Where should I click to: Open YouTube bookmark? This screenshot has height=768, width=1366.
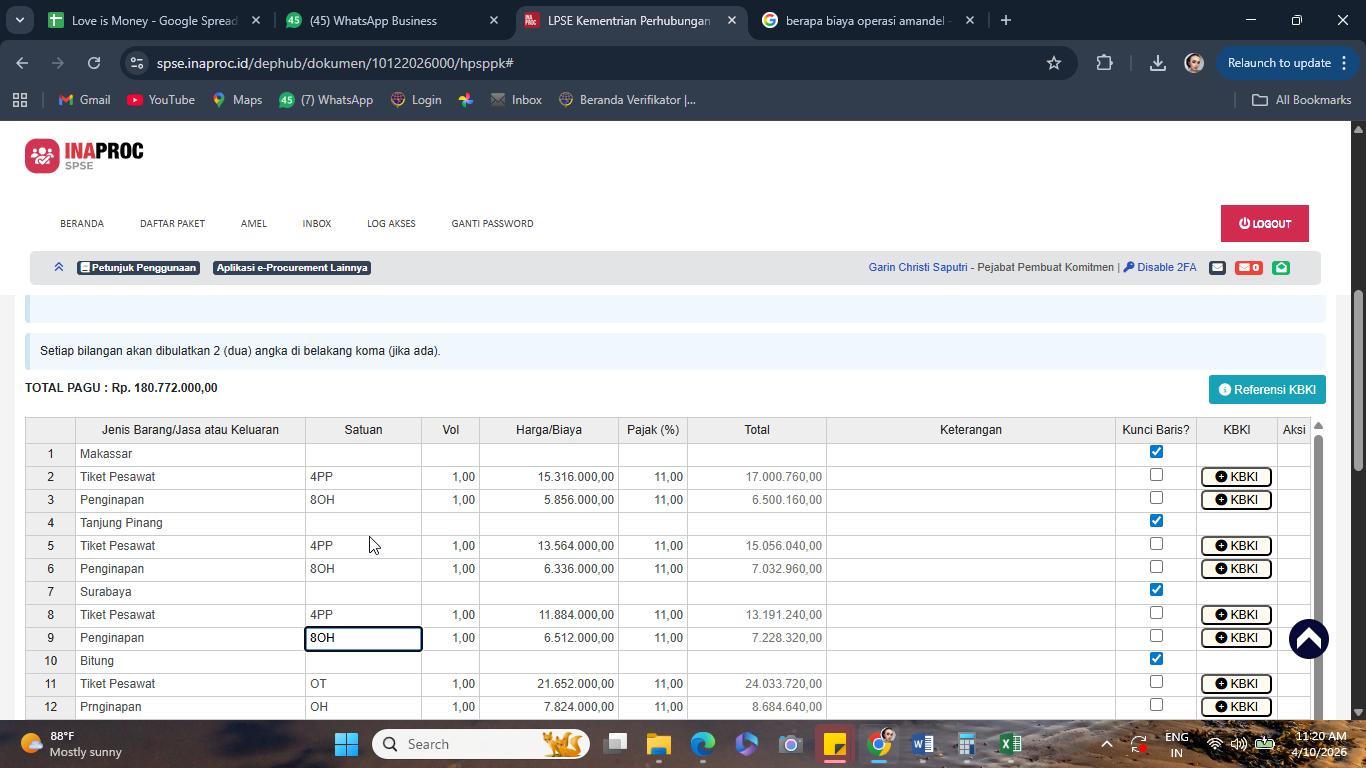(x=161, y=100)
